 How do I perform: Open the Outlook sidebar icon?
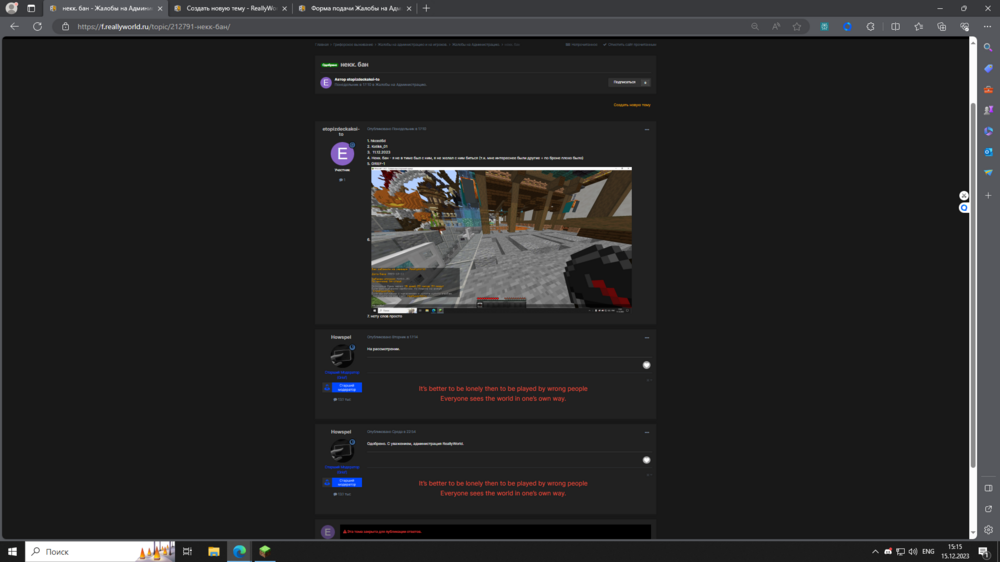pos(988,152)
